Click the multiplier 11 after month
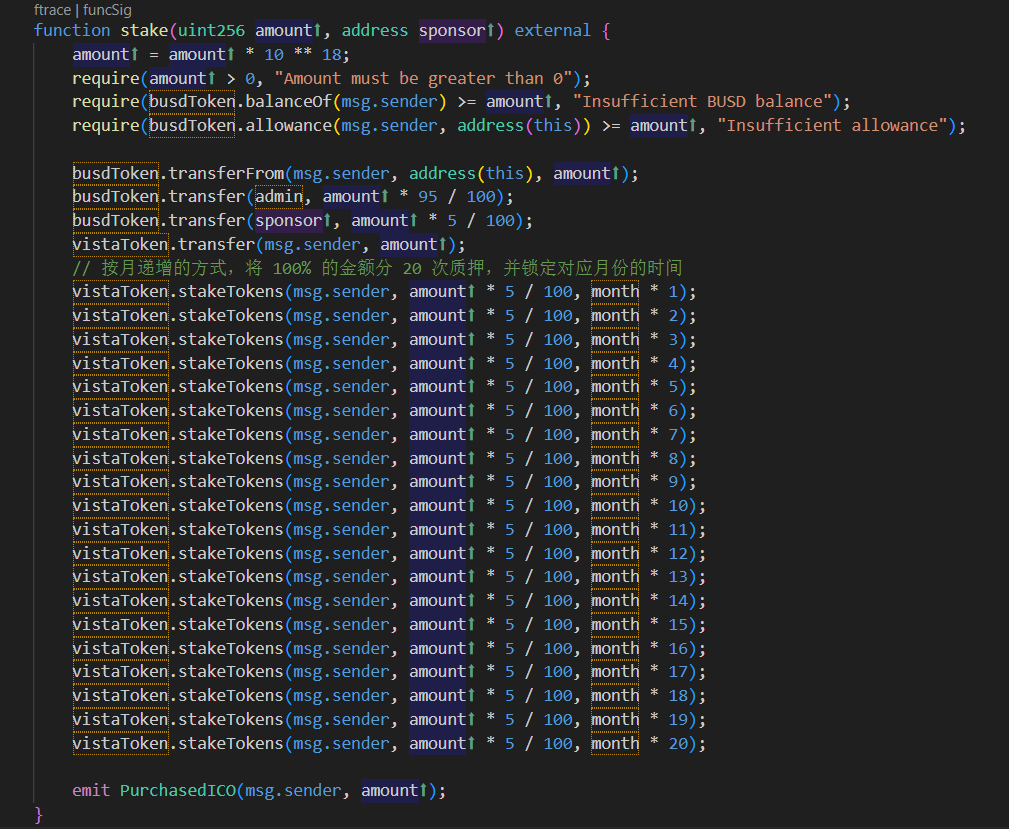The image size is (1009, 829). tap(678, 530)
